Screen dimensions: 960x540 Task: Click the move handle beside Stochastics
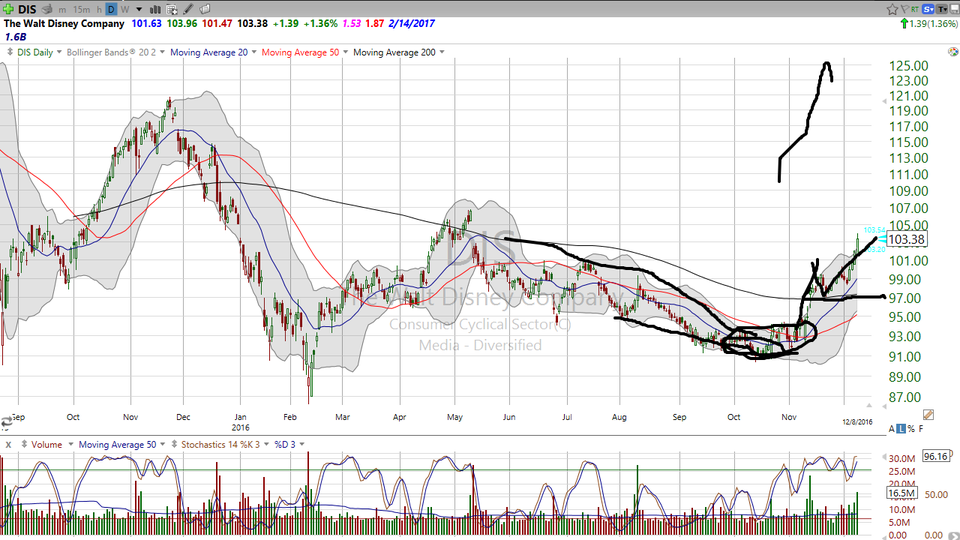pyautogui.click(x=175, y=444)
